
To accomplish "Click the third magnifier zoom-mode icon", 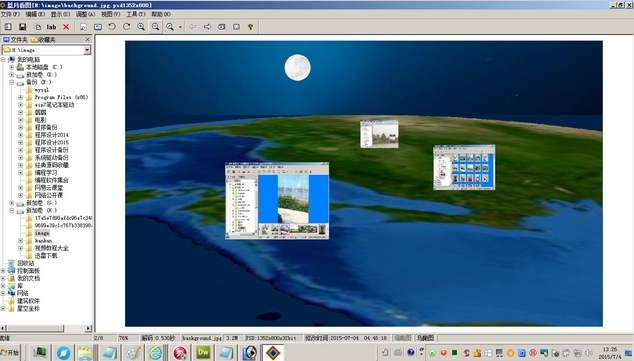I will (170, 27).
